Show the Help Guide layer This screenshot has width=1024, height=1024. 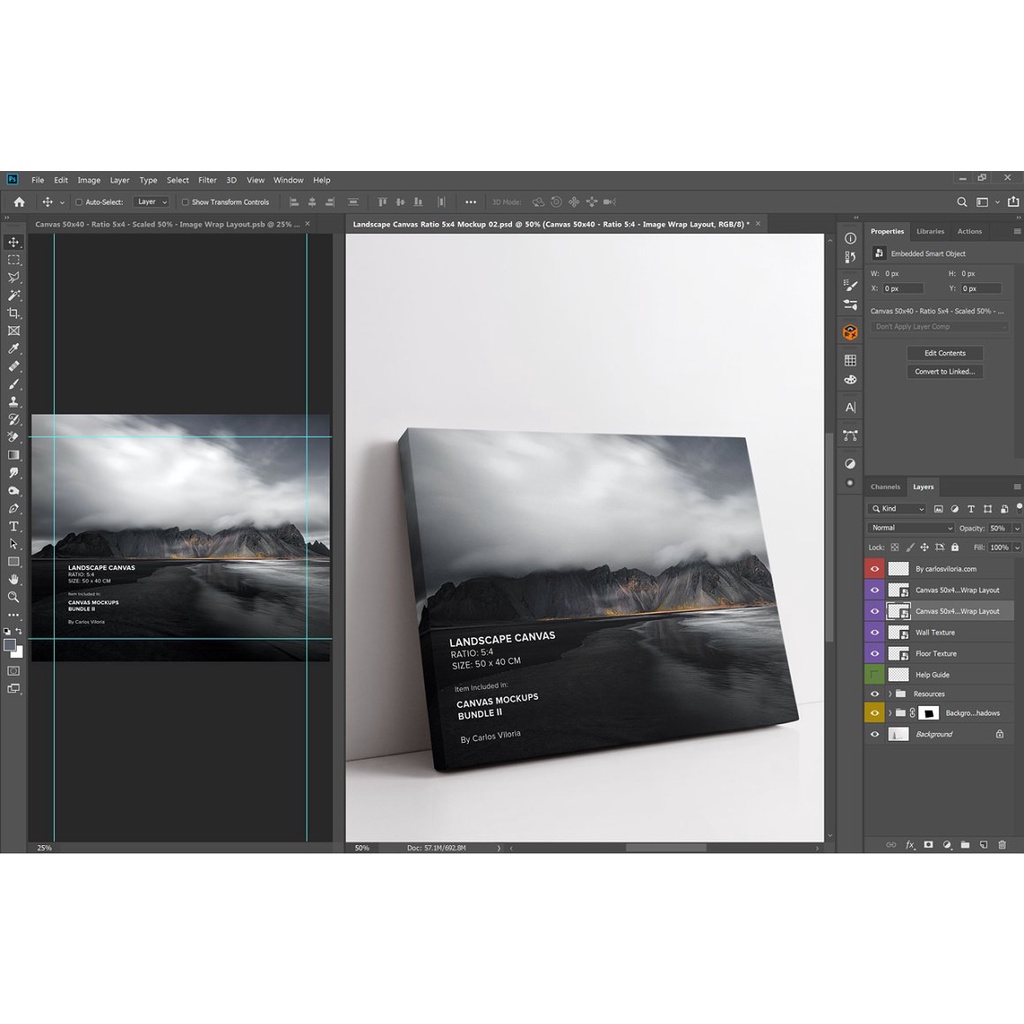click(x=874, y=675)
